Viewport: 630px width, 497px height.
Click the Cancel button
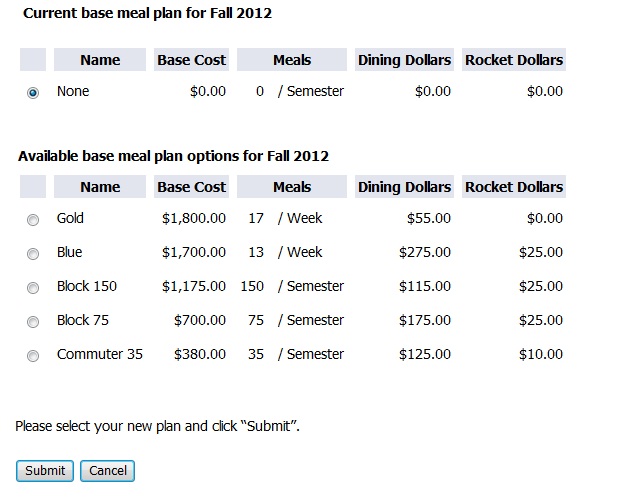point(108,471)
